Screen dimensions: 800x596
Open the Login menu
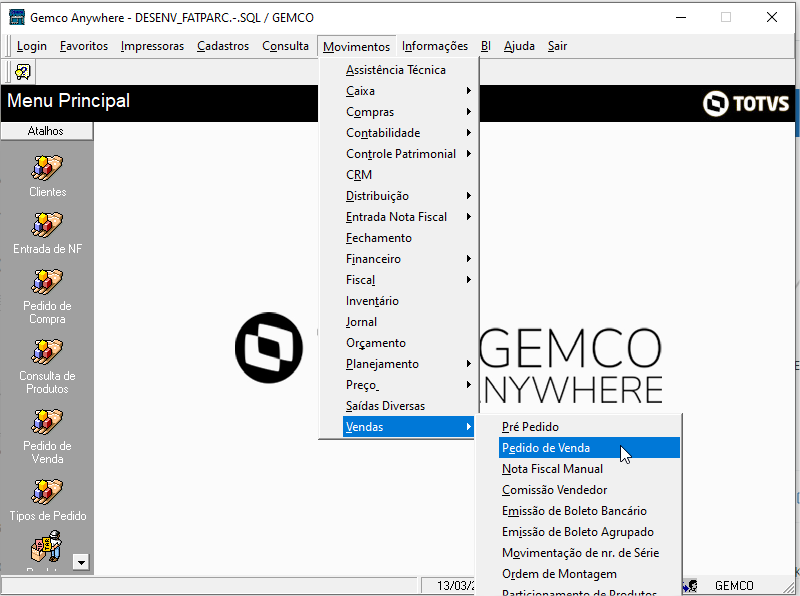pos(32,46)
